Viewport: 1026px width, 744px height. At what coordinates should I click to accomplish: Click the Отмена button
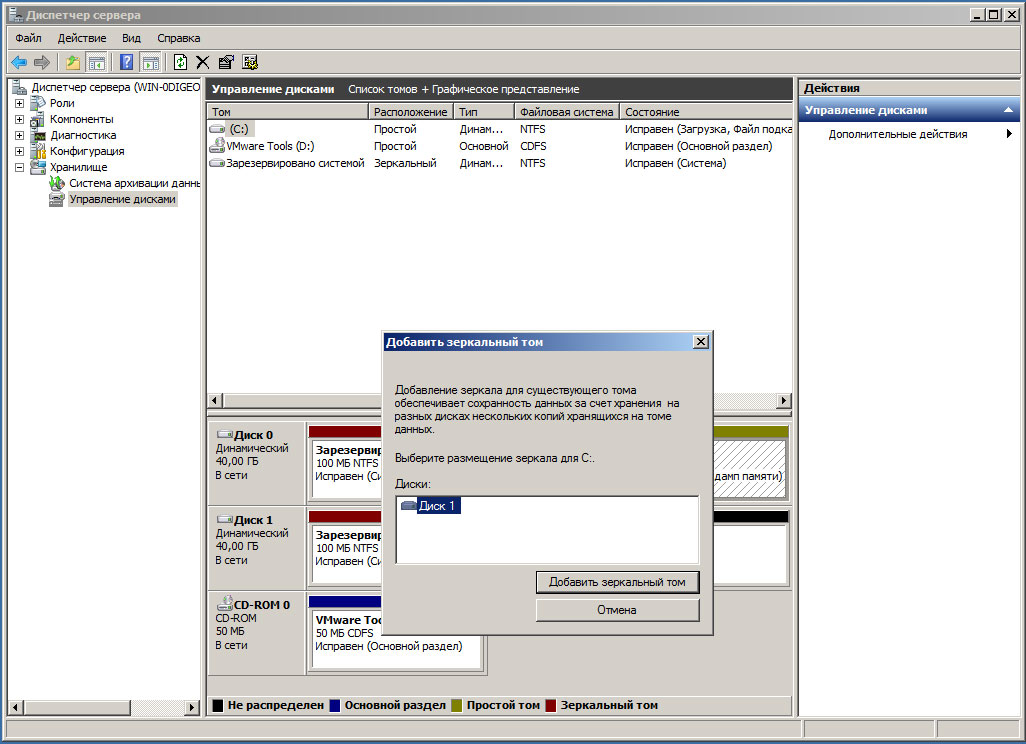[x=617, y=609]
